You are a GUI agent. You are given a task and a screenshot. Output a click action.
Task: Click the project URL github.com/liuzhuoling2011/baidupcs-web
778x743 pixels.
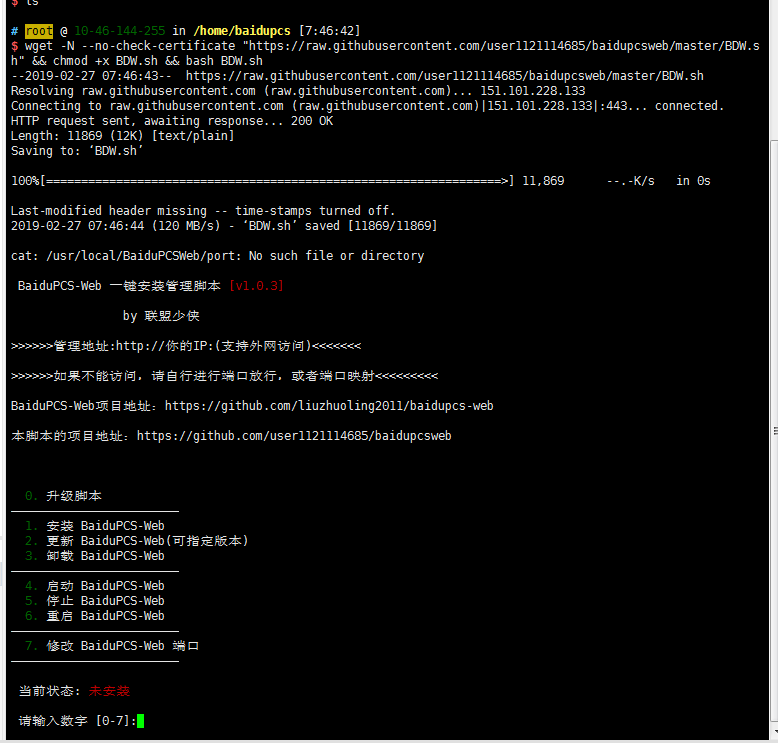329,406
